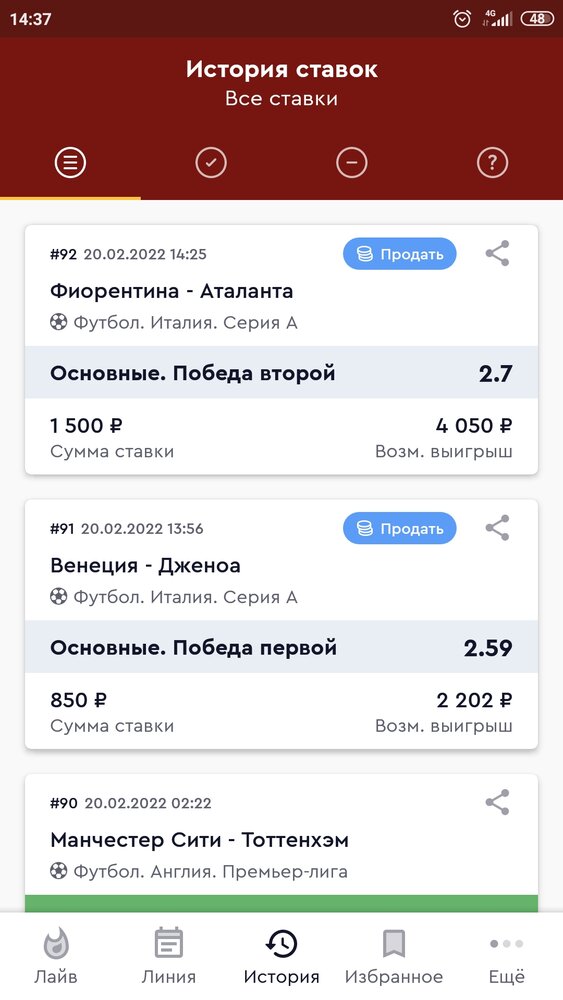Open the Лайв tab
Viewport: 563px width, 1000px height.
click(56, 955)
